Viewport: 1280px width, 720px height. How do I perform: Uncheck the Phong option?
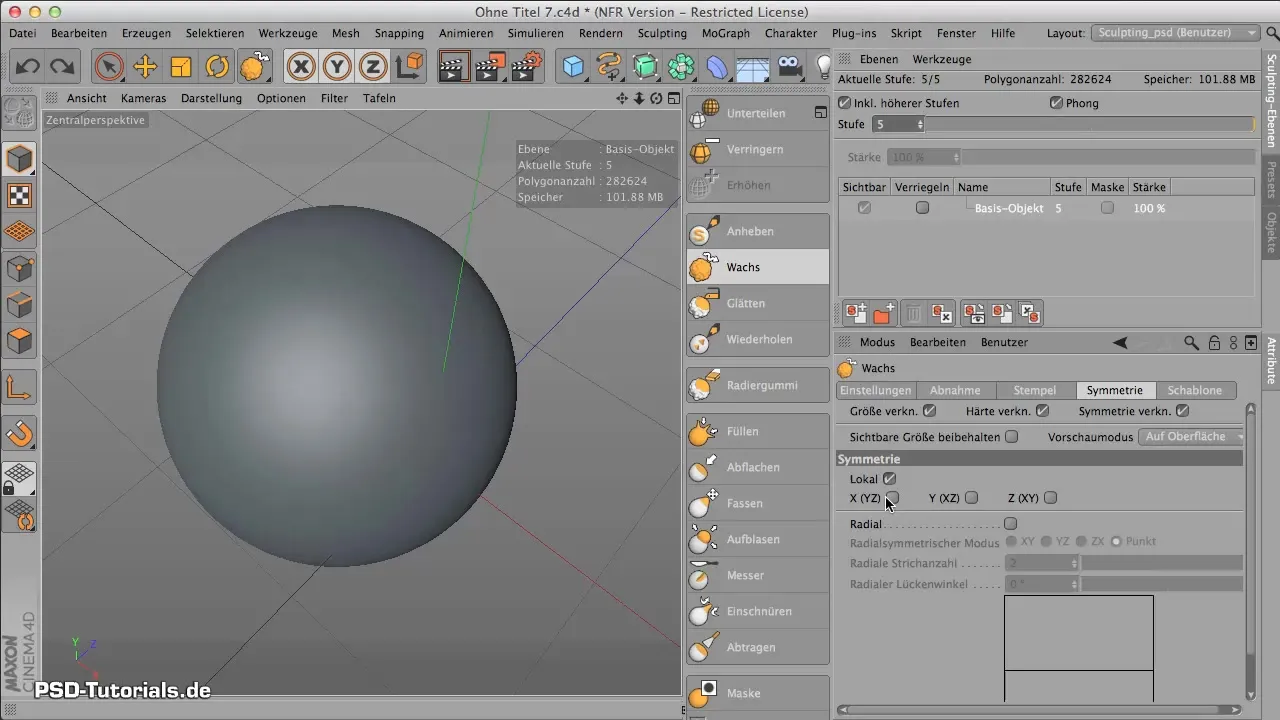1056,103
